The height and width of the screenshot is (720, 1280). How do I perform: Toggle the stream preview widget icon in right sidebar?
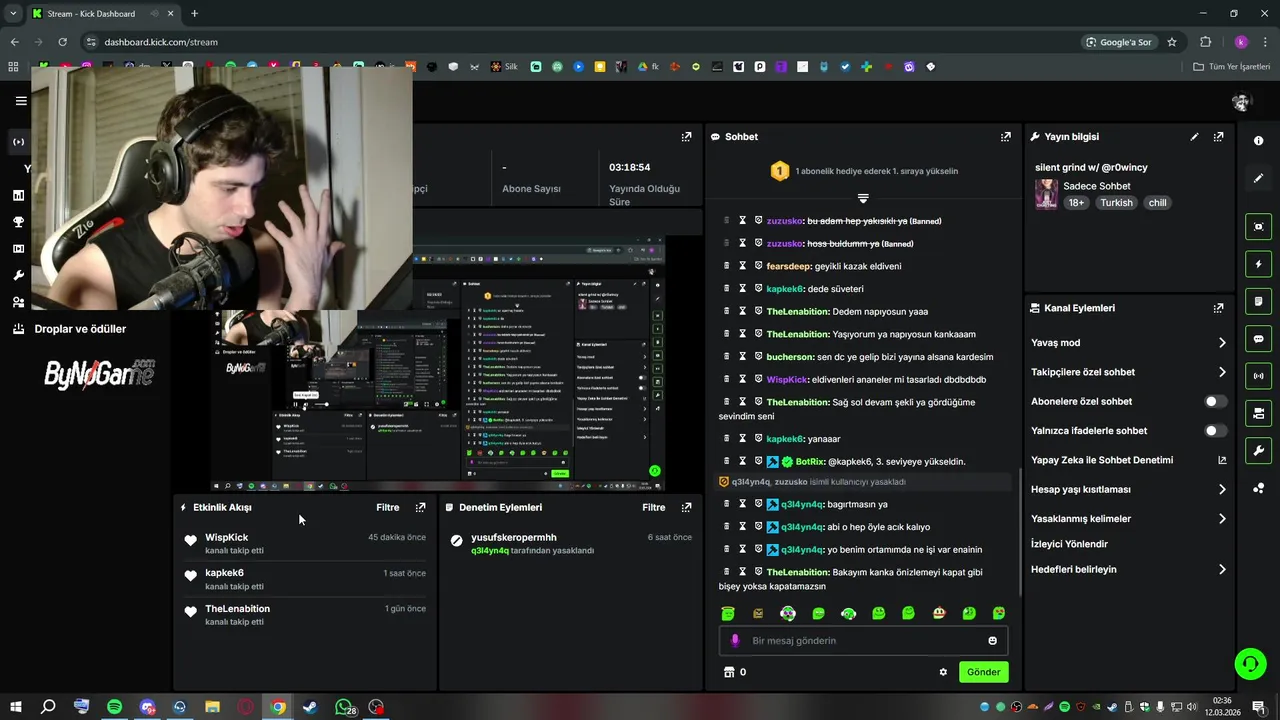(1258, 227)
